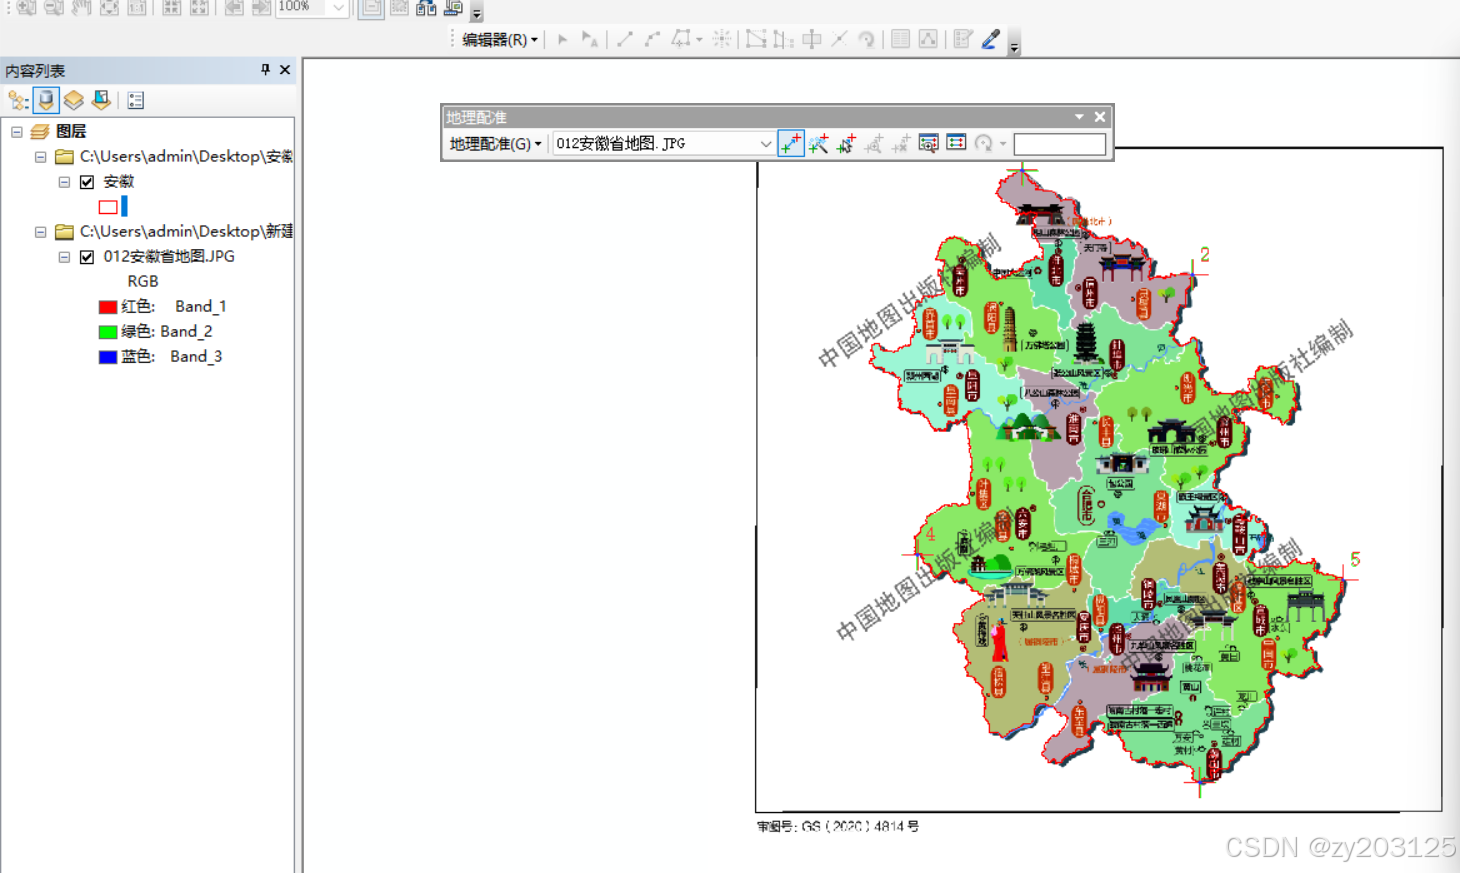
Task: Collapse the 安徽 layer node
Action: [64, 182]
